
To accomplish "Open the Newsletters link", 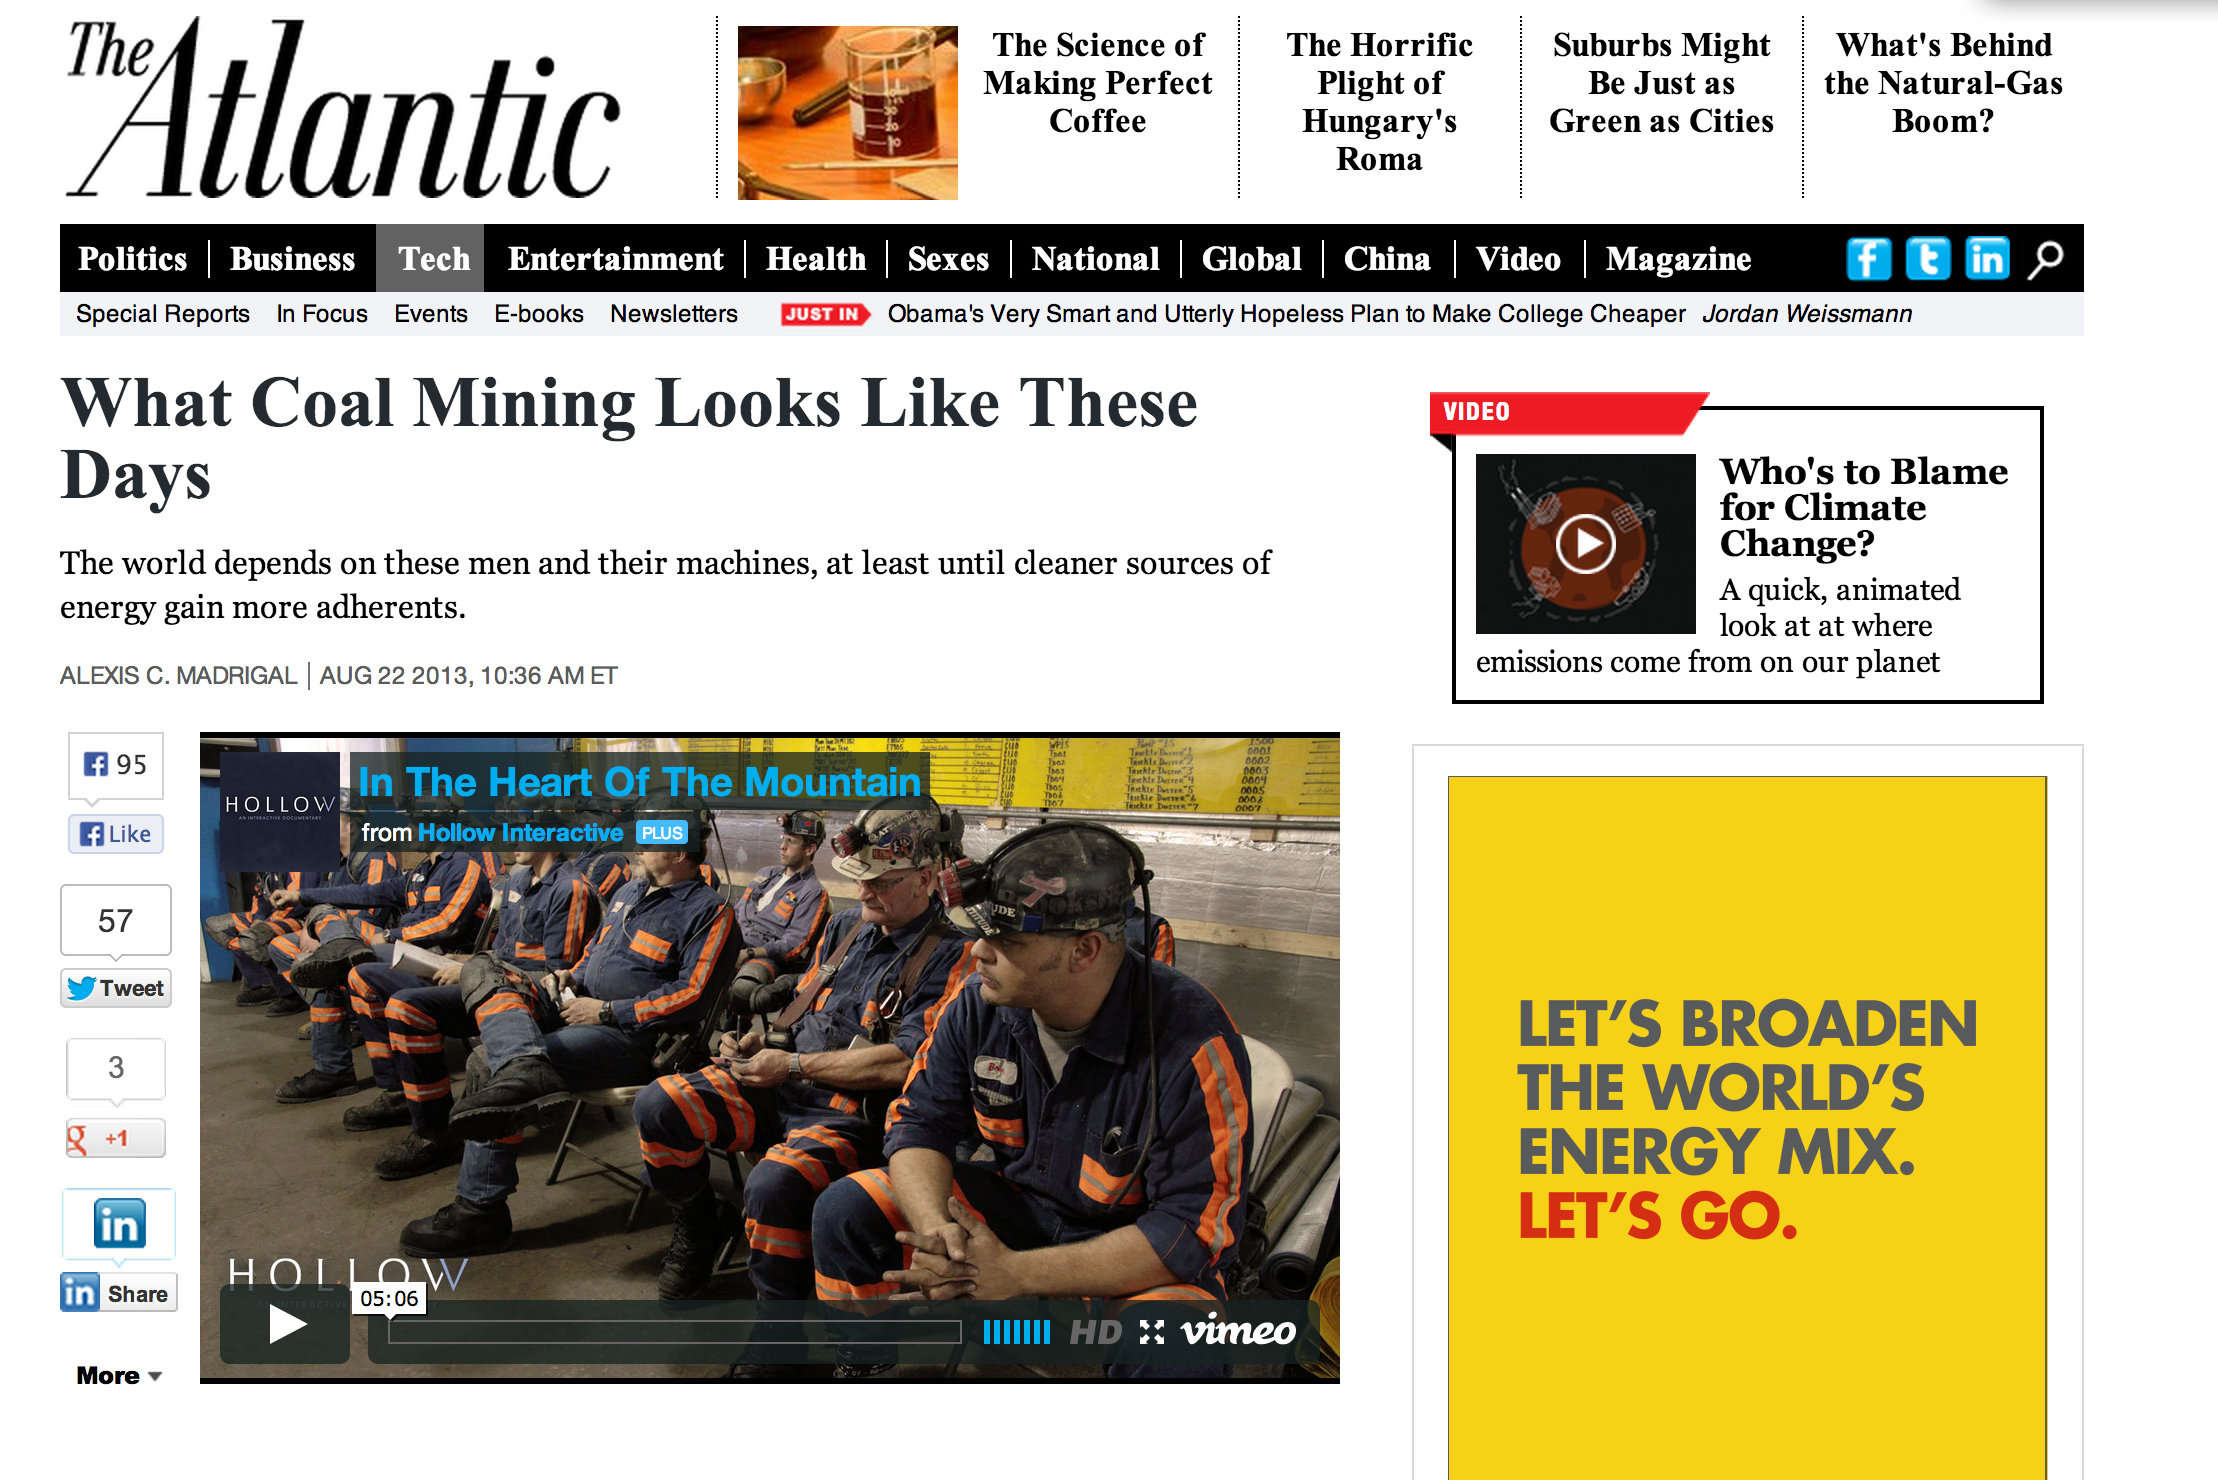I will (674, 314).
